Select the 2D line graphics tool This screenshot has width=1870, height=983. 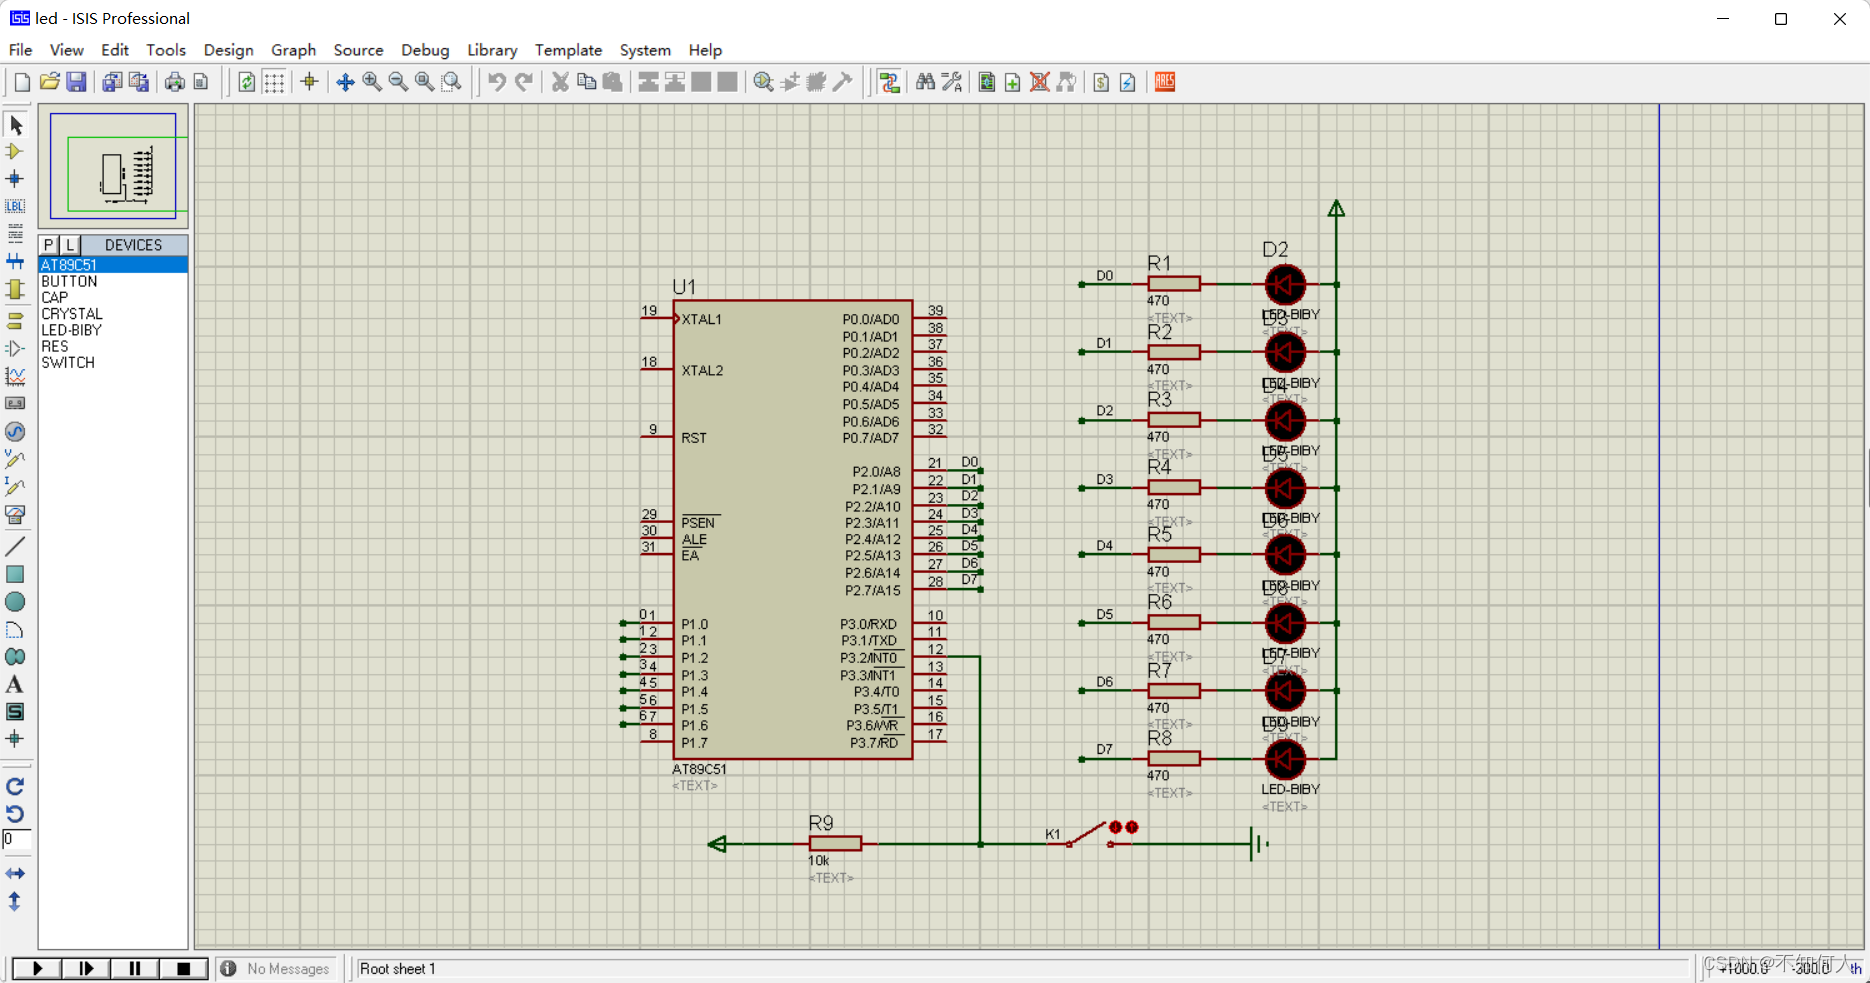15,547
